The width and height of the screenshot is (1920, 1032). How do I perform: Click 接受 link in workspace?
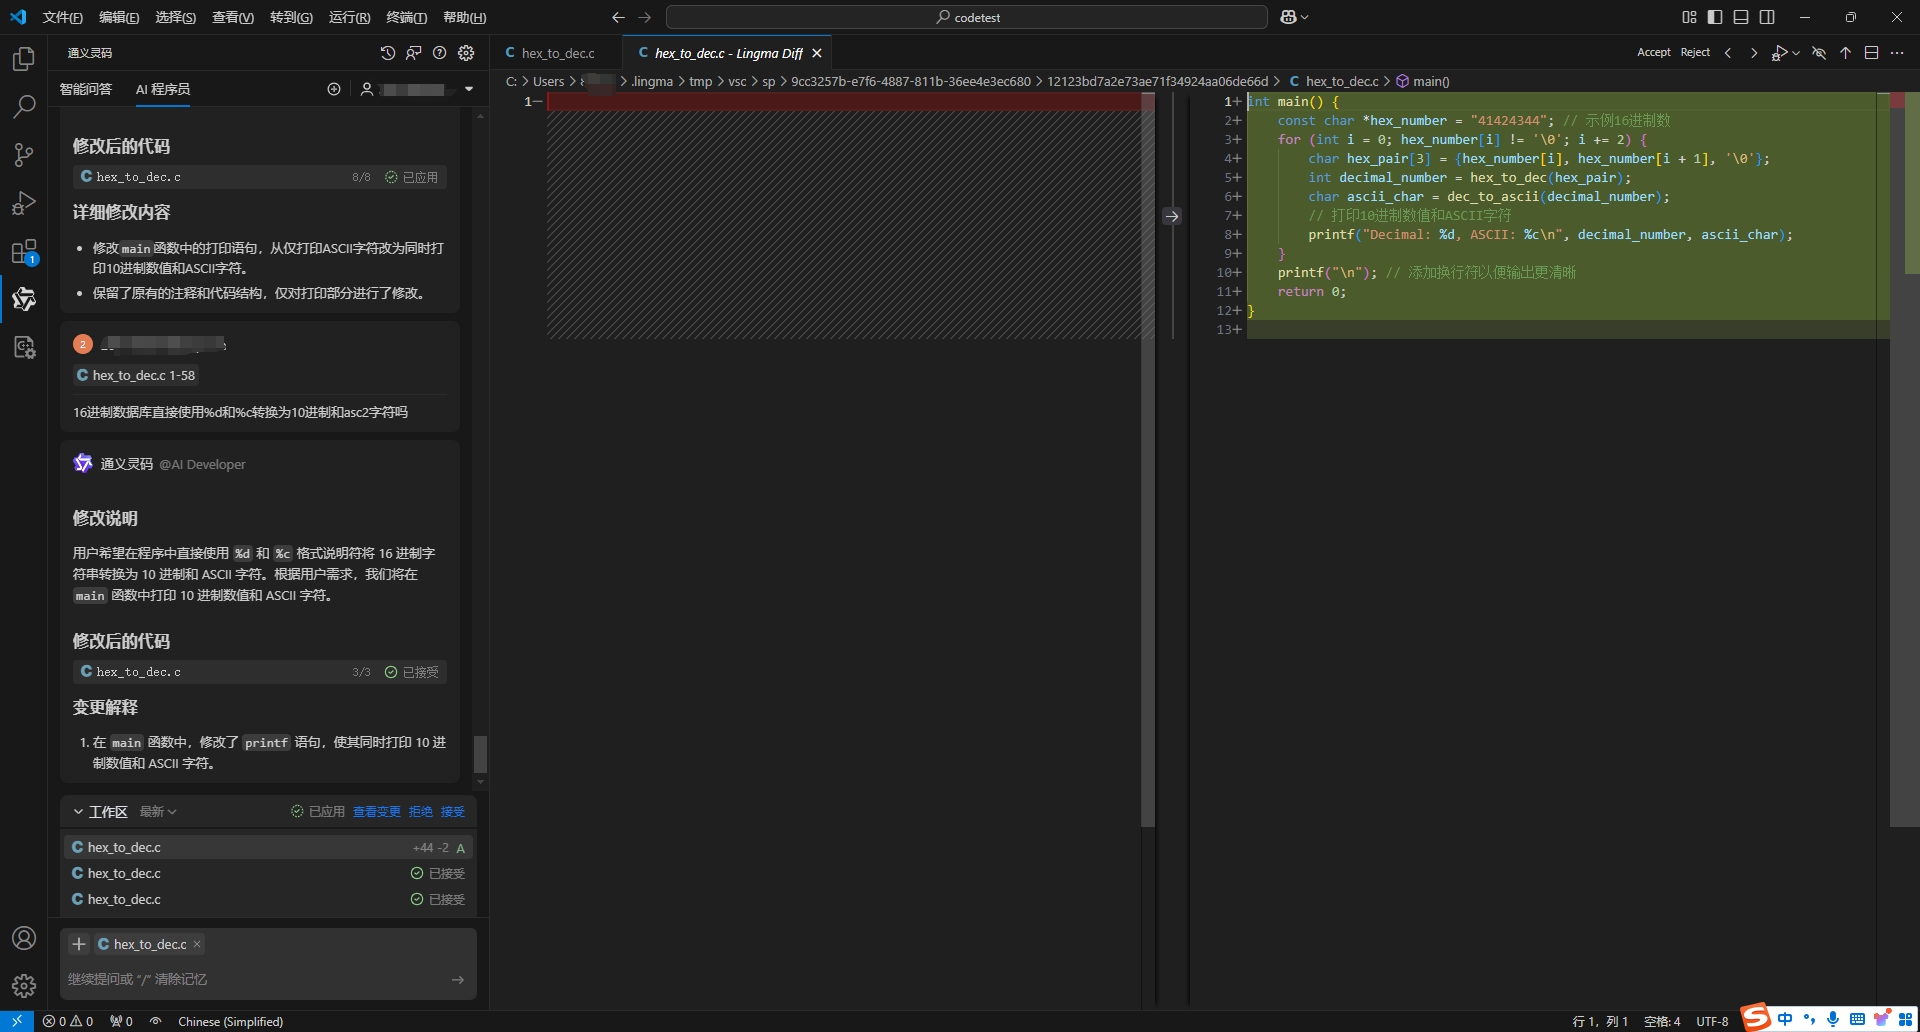[453, 812]
